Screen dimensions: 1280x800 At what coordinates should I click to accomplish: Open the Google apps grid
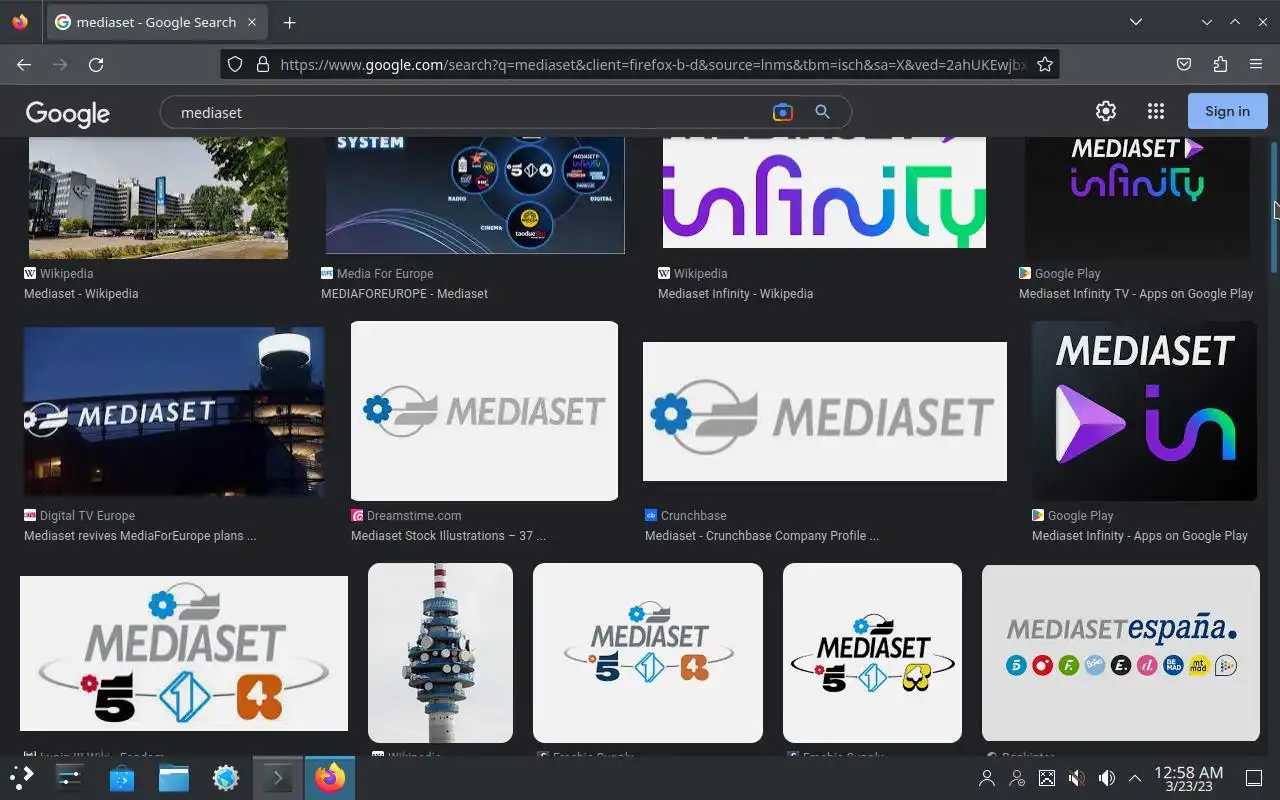(1155, 111)
